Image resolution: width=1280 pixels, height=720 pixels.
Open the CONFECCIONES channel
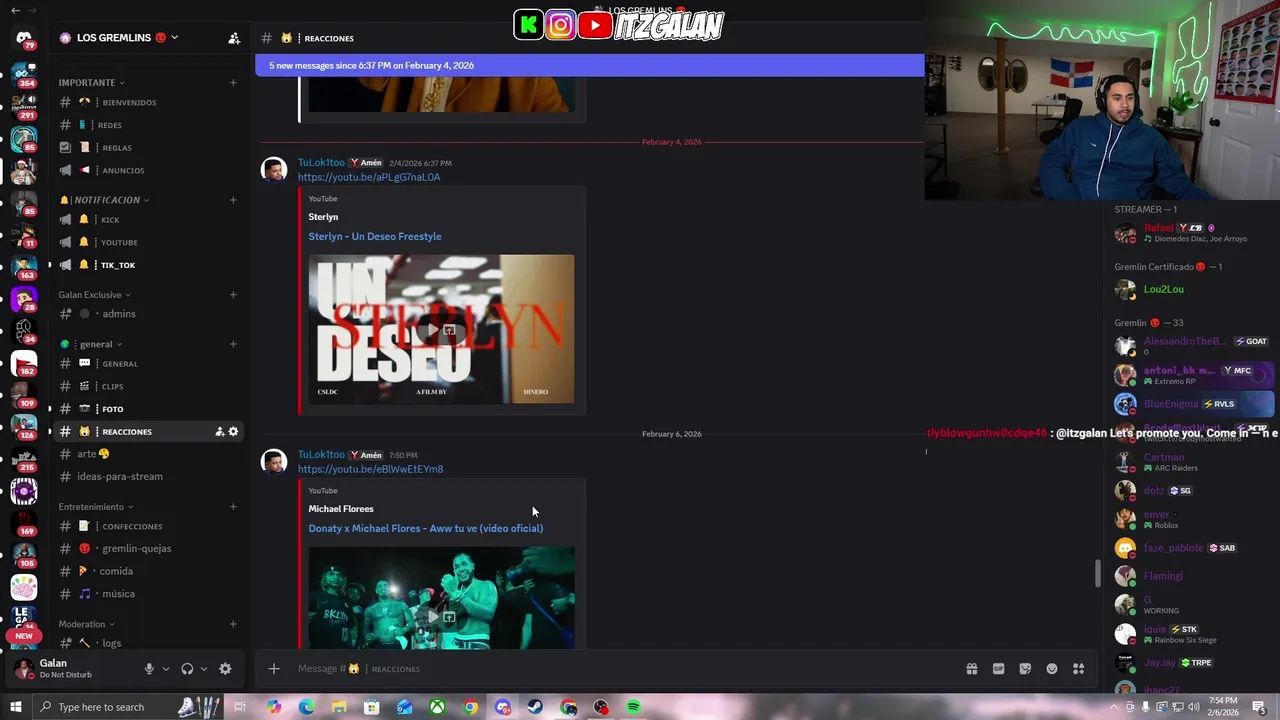tap(132, 526)
